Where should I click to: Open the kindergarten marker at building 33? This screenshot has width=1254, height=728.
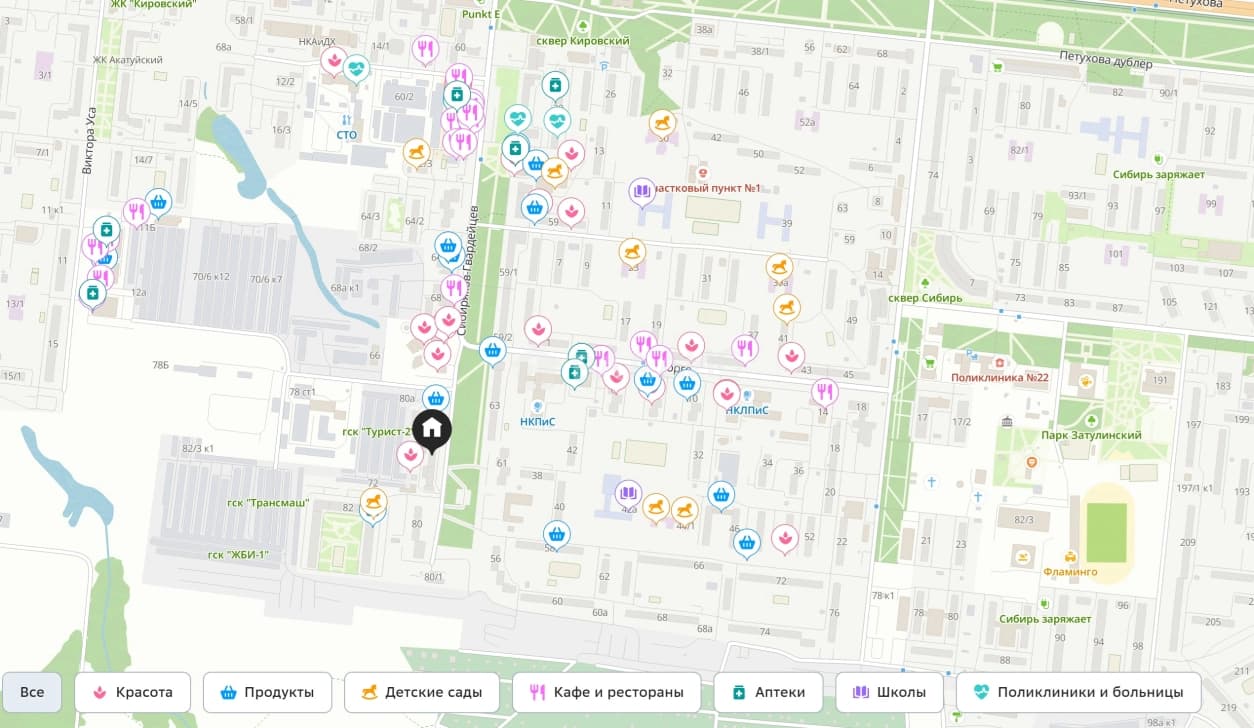pos(632,251)
